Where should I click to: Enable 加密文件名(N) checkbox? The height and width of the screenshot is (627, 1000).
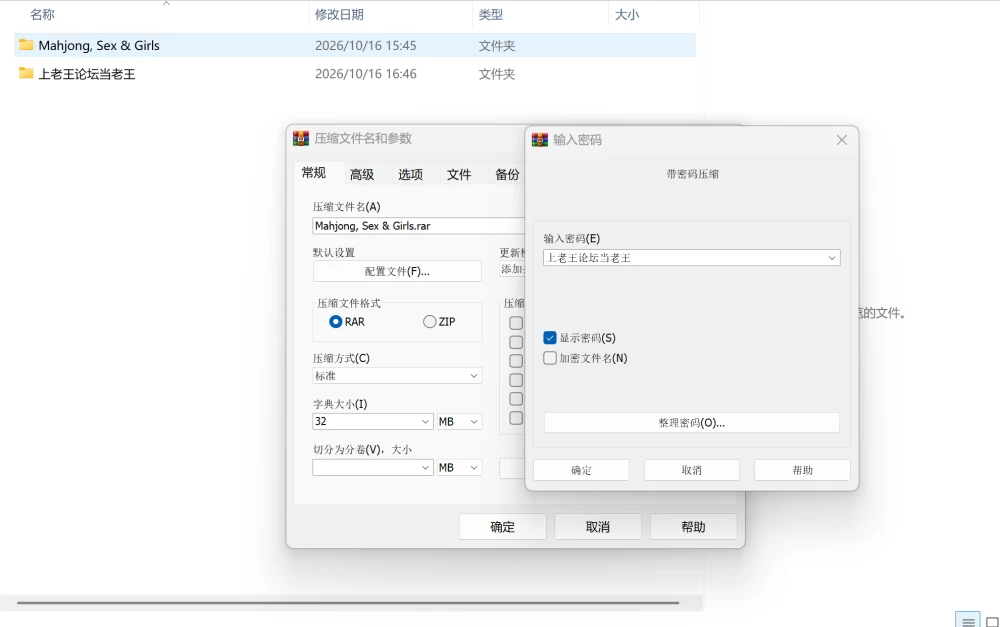click(x=550, y=358)
